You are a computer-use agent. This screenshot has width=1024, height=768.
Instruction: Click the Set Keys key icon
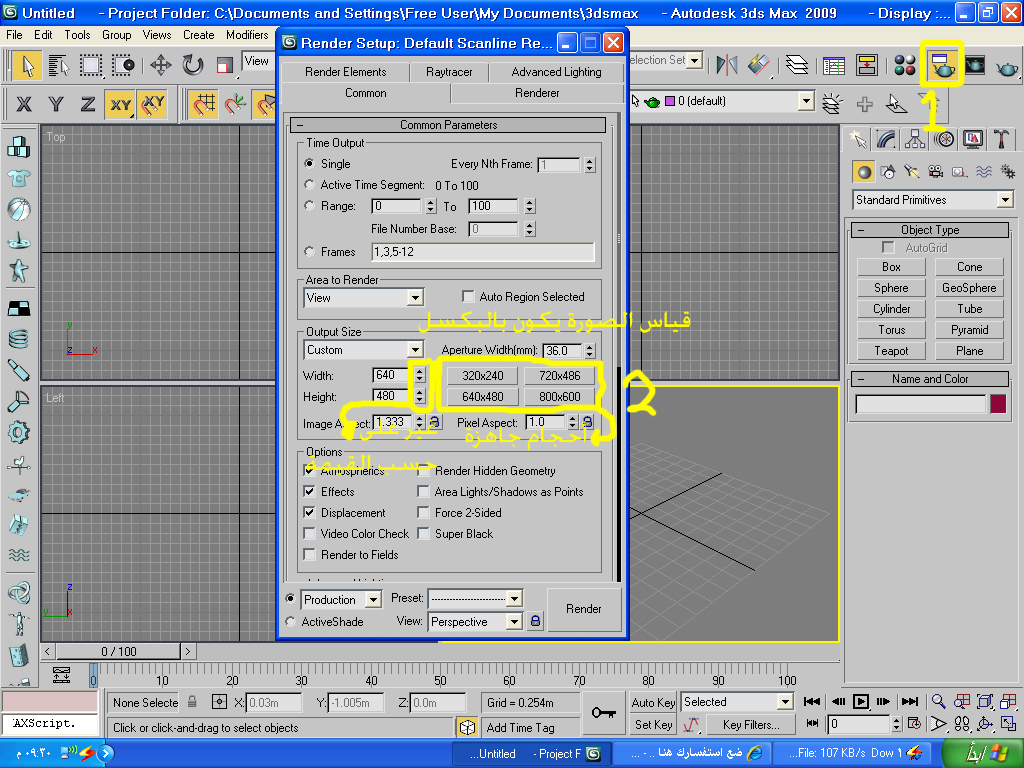click(603, 712)
